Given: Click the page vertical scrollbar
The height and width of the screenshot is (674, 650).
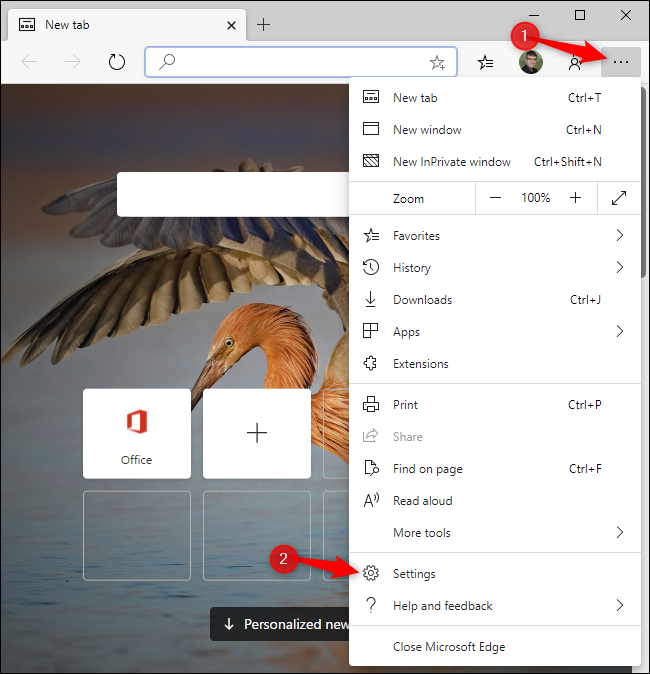Looking at the screenshot, I should tap(644, 181).
